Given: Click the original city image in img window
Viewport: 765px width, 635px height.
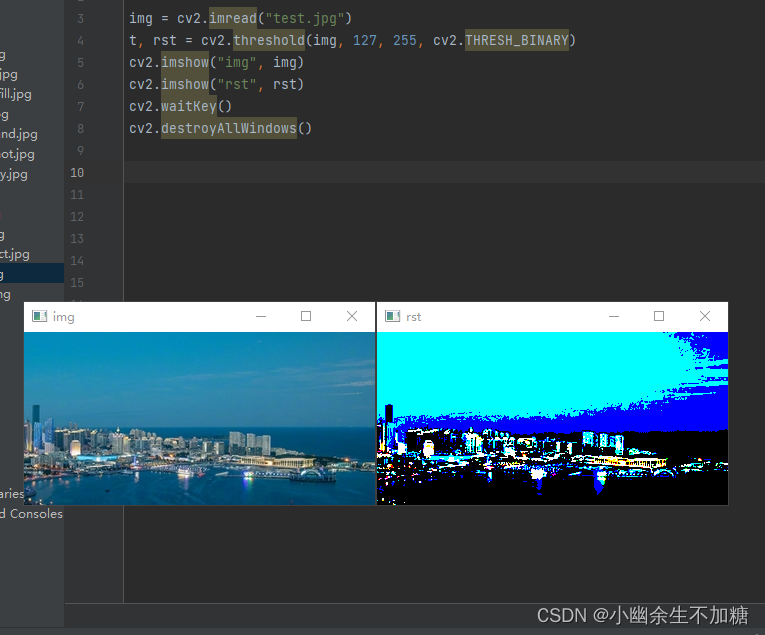Looking at the screenshot, I should pyautogui.click(x=200, y=418).
